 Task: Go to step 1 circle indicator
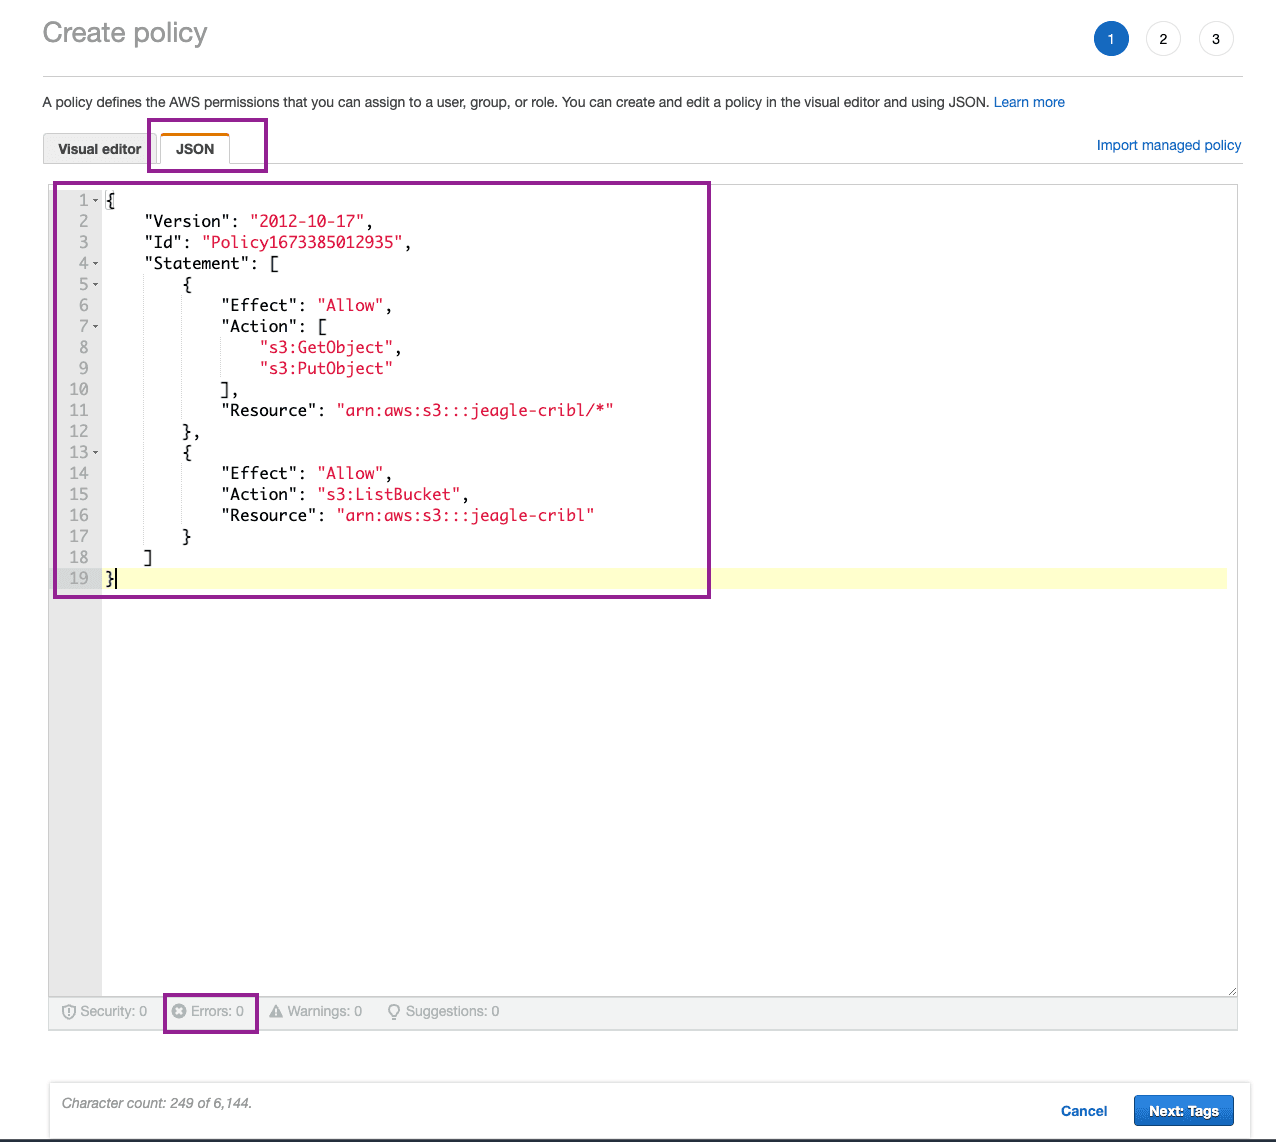coord(1111,39)
